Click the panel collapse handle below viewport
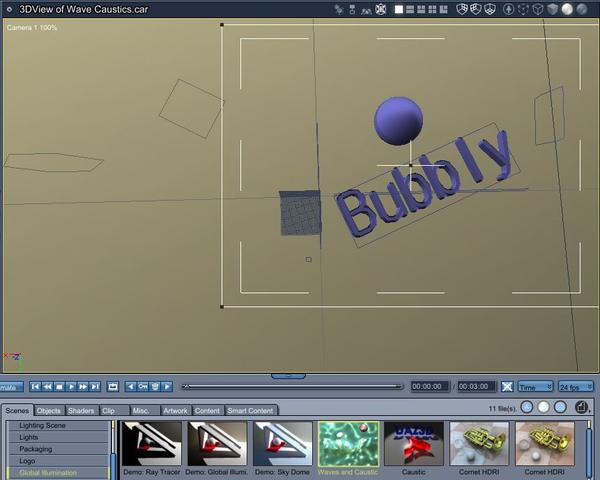Viewport: 600px width, 480px height. [288, 376]
